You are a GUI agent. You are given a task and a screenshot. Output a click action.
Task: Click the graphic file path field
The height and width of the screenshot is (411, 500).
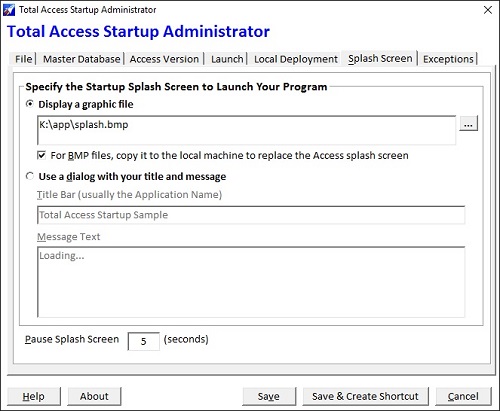click(x=246, y=130)
